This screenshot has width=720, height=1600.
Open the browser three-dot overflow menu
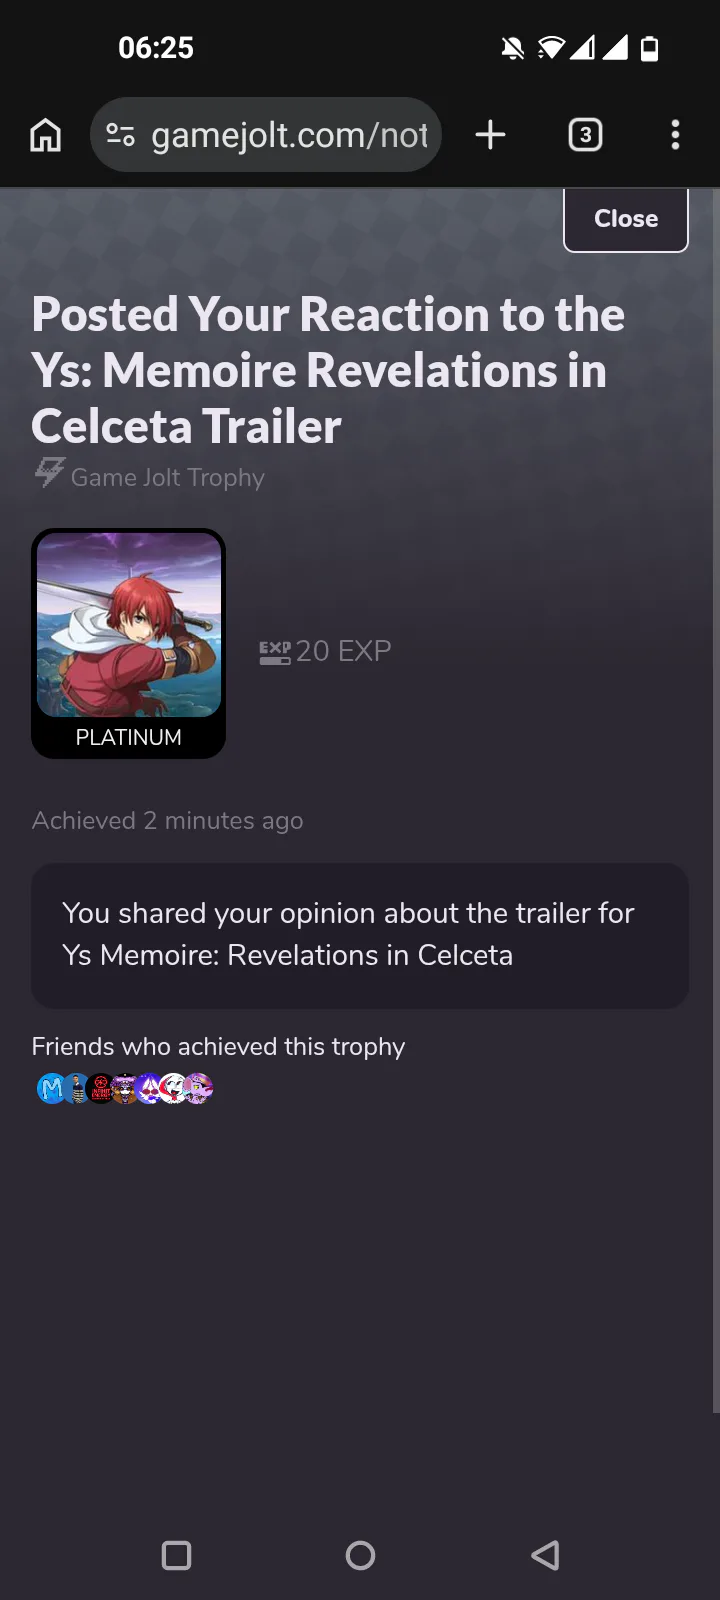tap(676, 135)
